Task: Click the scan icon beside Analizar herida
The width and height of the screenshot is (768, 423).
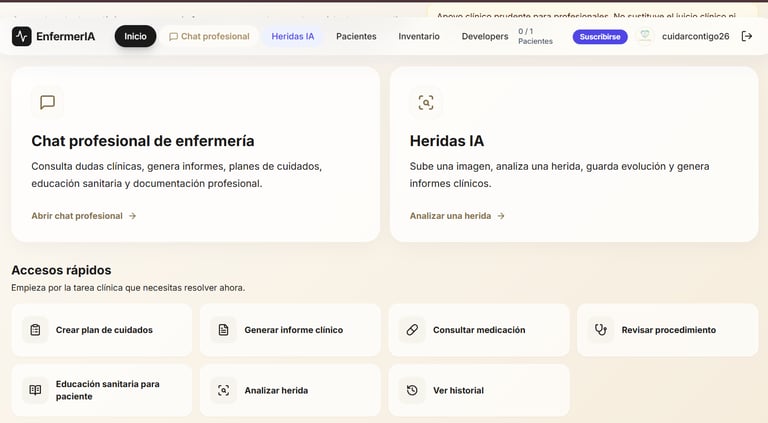Action: tap(223, 390)
